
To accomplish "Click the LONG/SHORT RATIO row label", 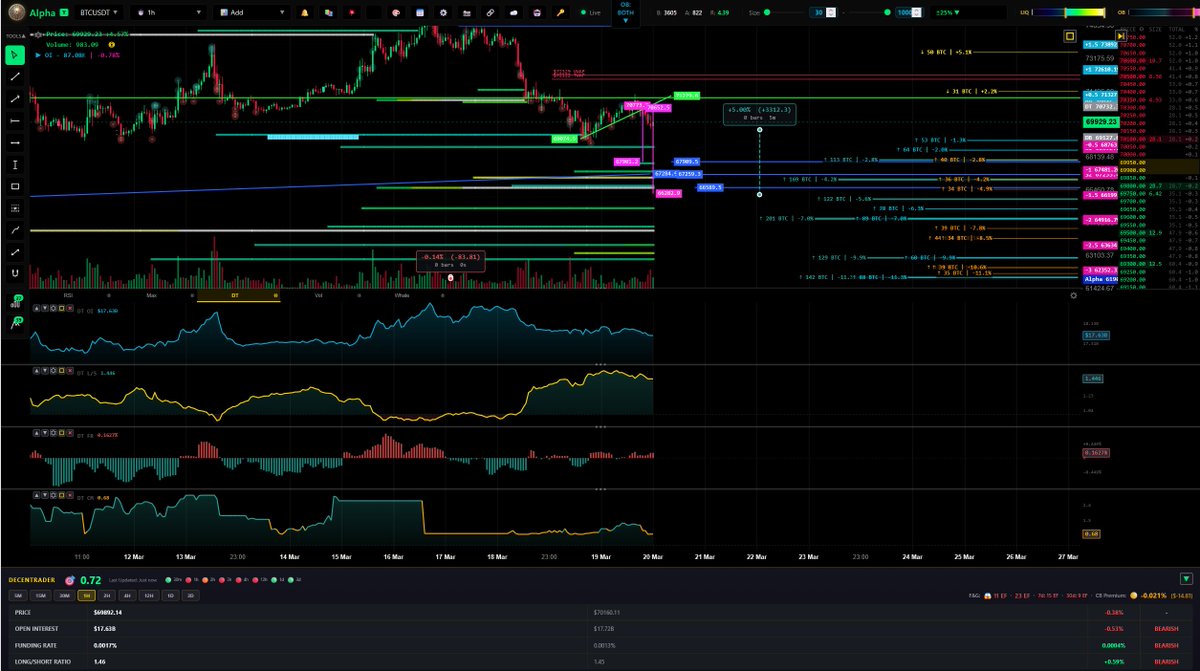I will point(42,662).
